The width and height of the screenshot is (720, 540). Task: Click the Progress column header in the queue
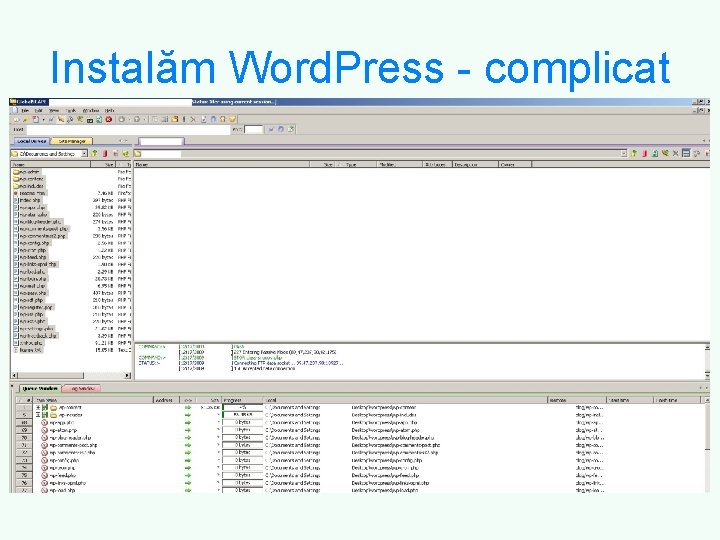point(242,400)
